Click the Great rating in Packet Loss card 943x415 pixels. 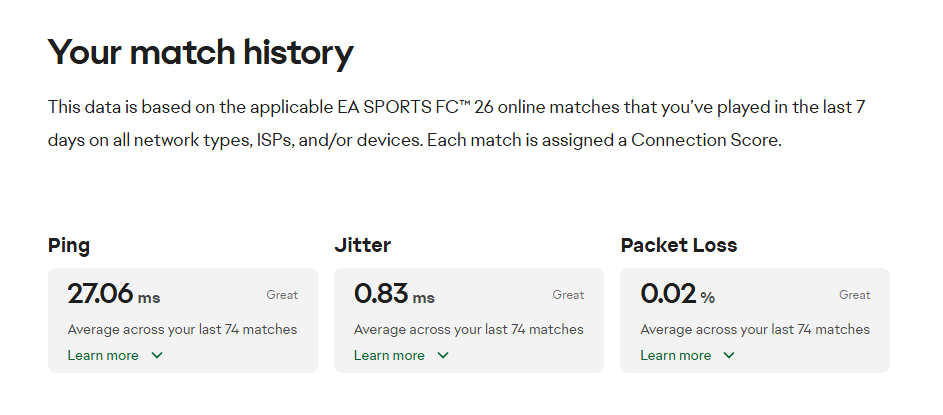pos(855,295)
